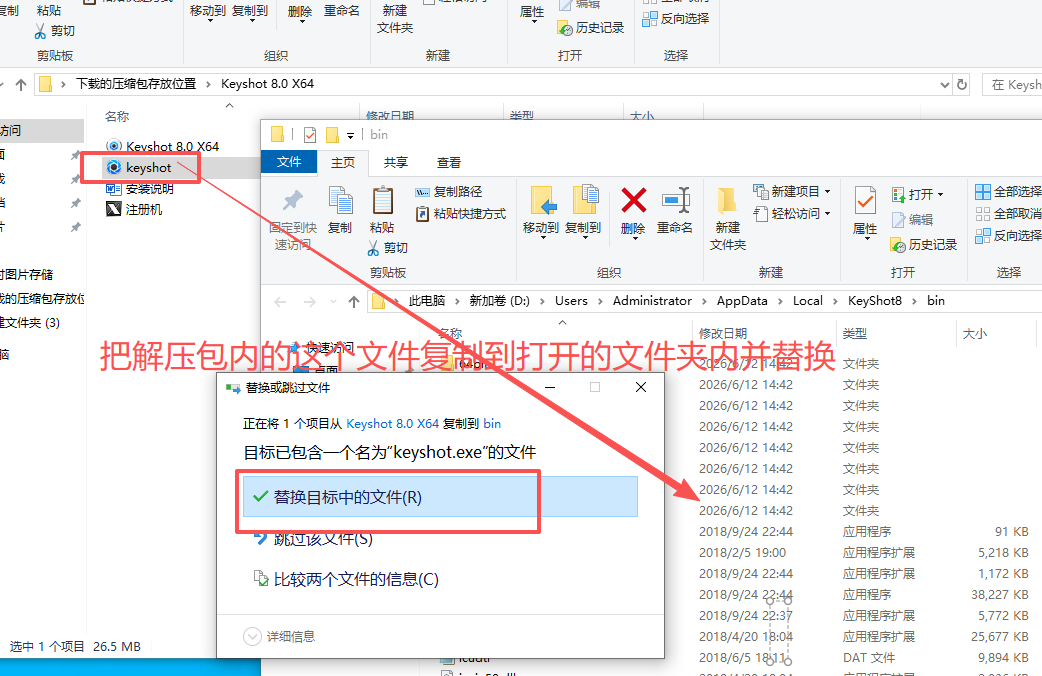Click 新加卷 (D:) in address path
The image size is (1042, 676).
tap(499, 301)
